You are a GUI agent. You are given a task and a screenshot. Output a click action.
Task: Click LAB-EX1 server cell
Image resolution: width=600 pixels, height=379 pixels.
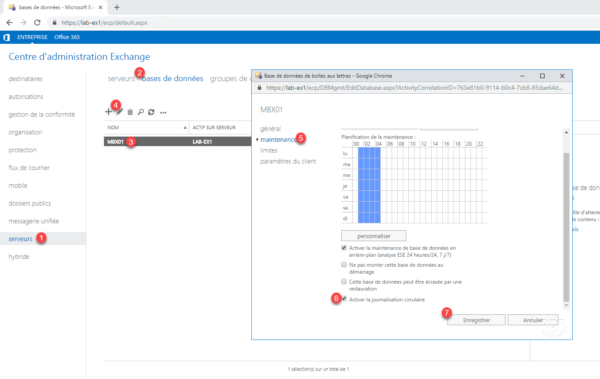click(x=202, y=142)
